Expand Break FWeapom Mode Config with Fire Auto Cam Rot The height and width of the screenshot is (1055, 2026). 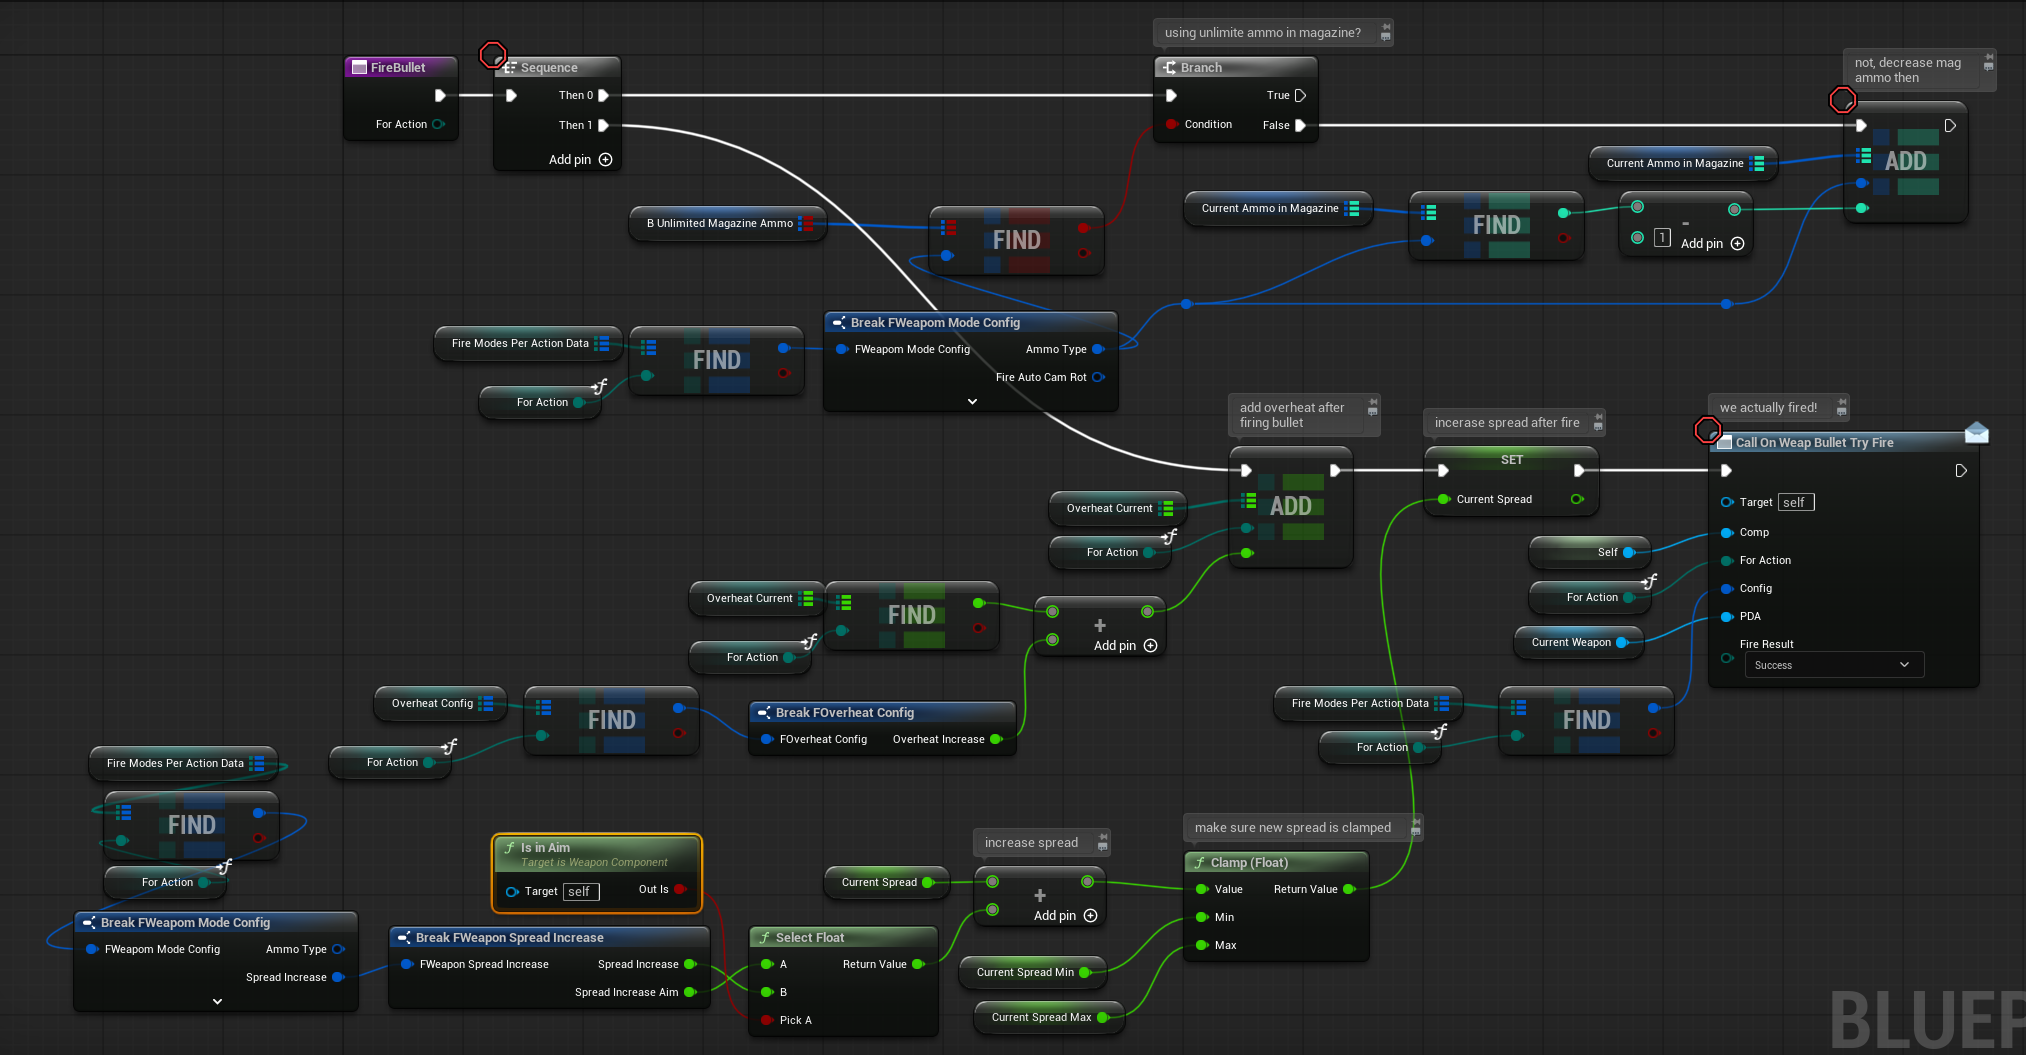click(972, 401)
